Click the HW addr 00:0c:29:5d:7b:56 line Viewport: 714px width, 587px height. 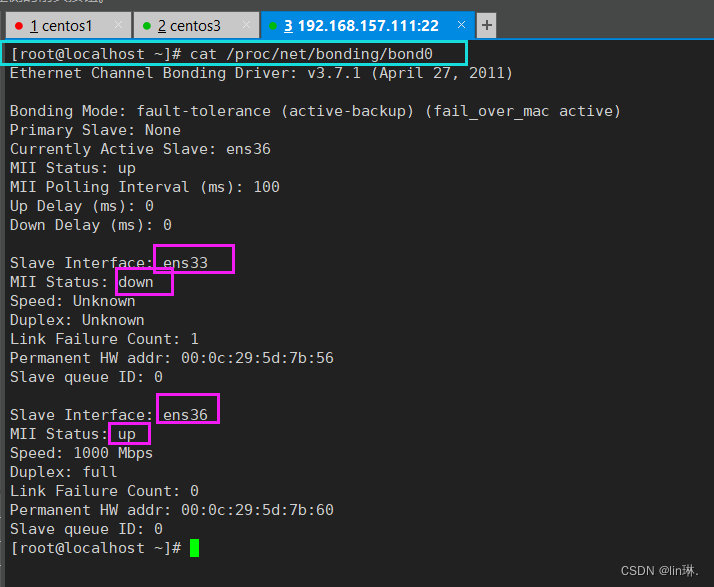[172, 358]
